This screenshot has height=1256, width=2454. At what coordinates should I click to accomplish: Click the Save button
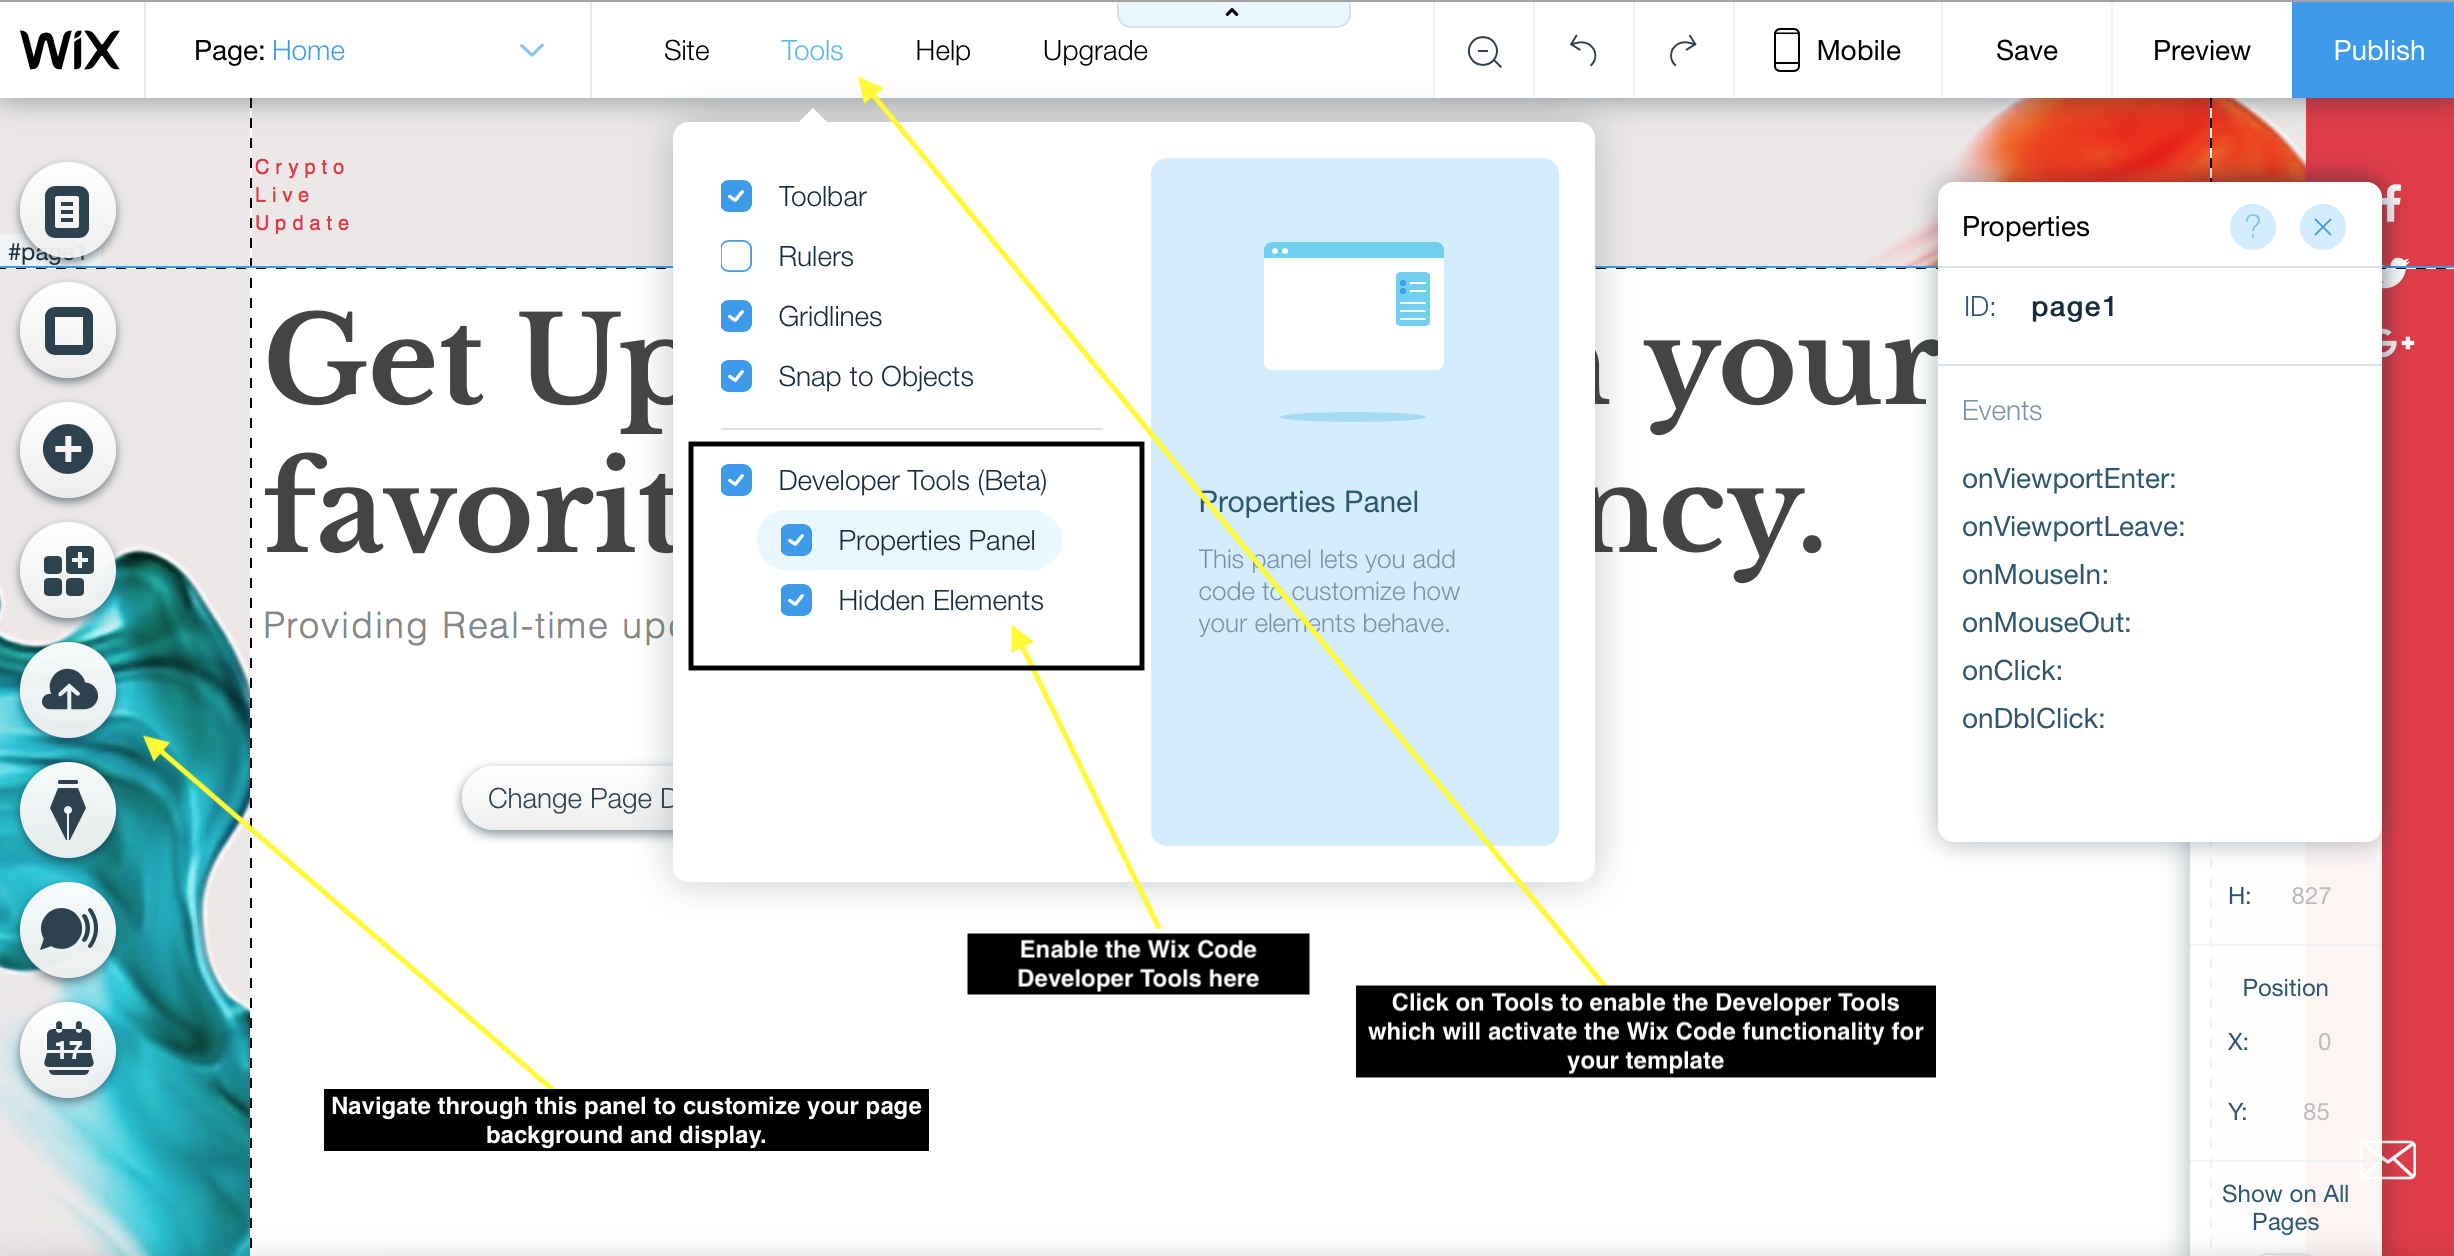(x=2027, y=50)
